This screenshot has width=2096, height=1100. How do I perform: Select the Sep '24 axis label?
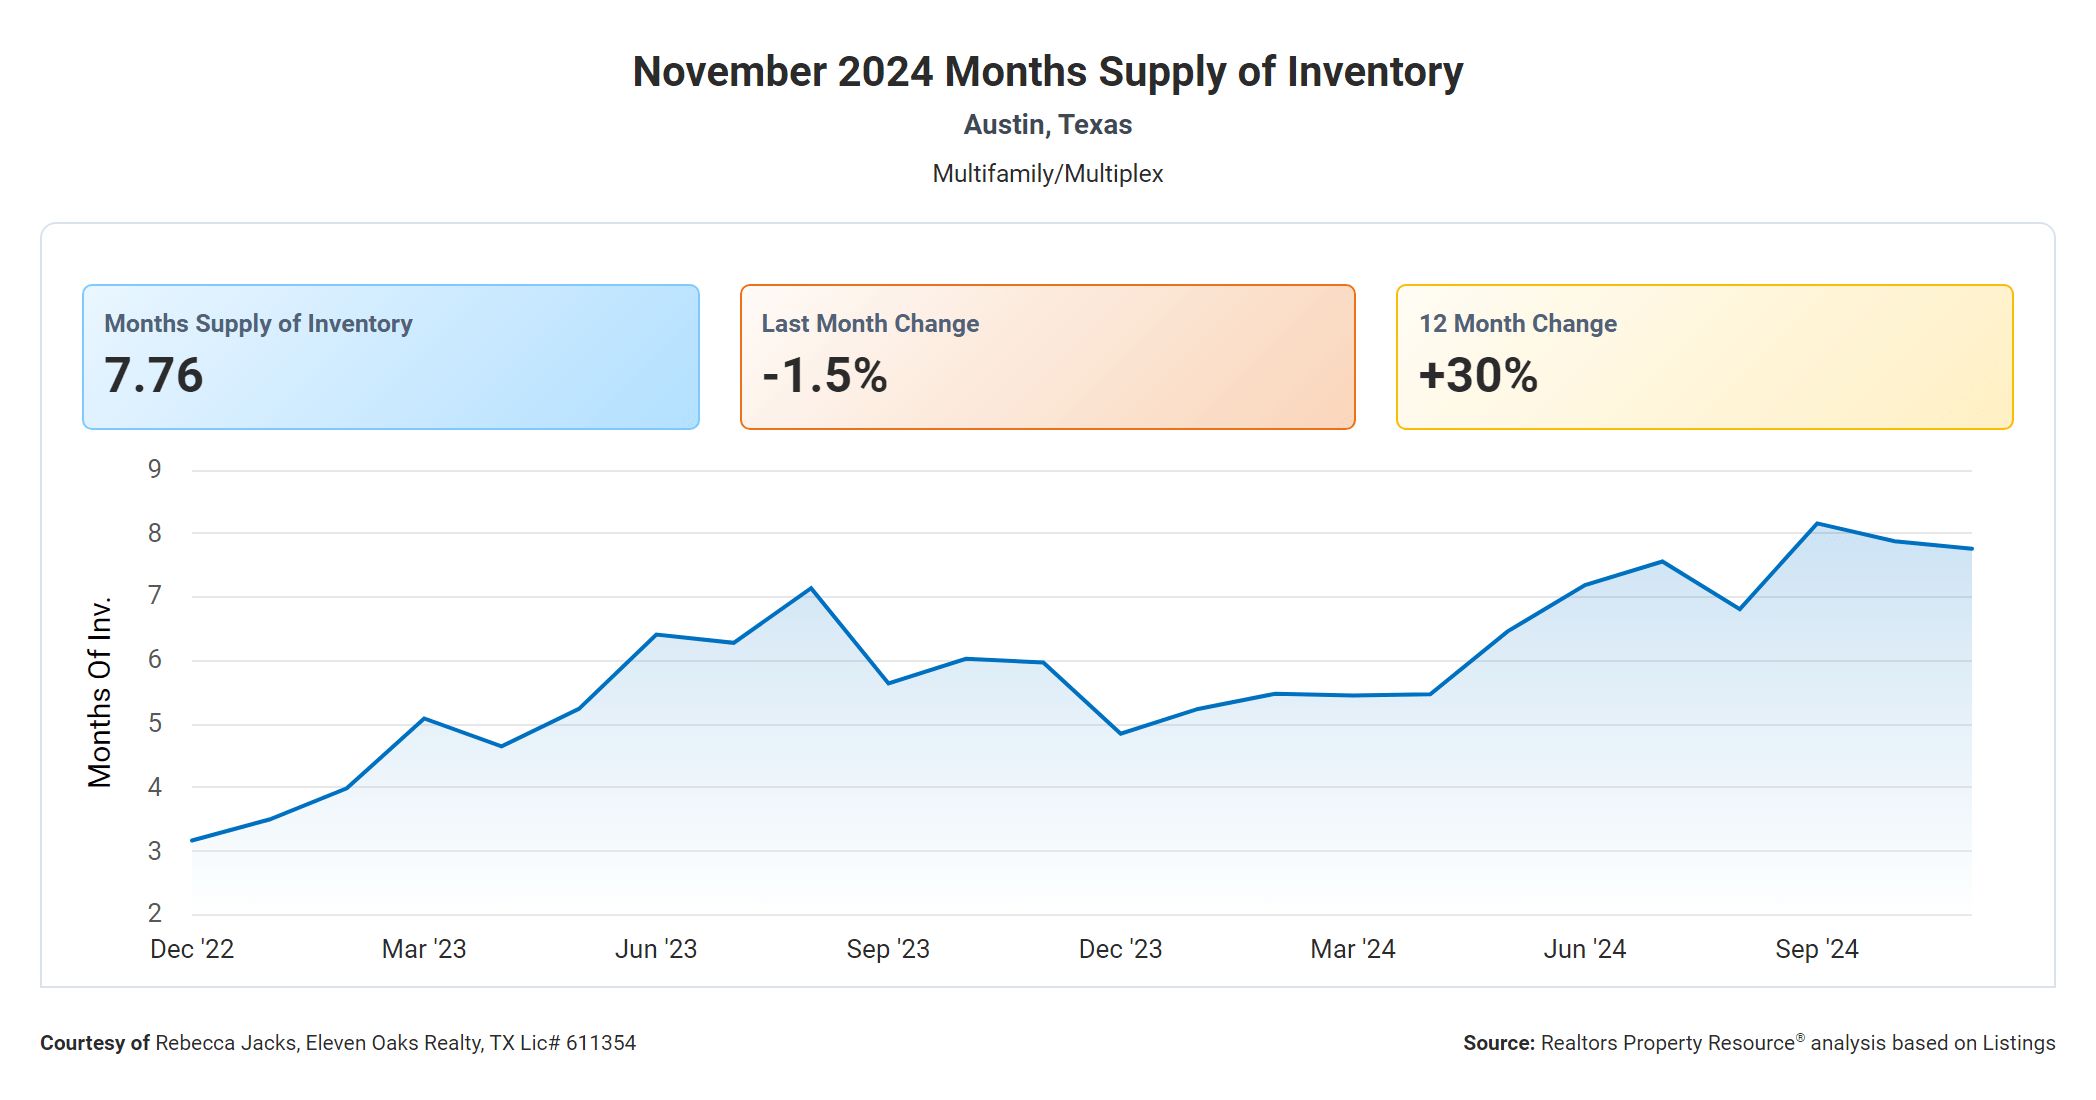coord(1816,949)
